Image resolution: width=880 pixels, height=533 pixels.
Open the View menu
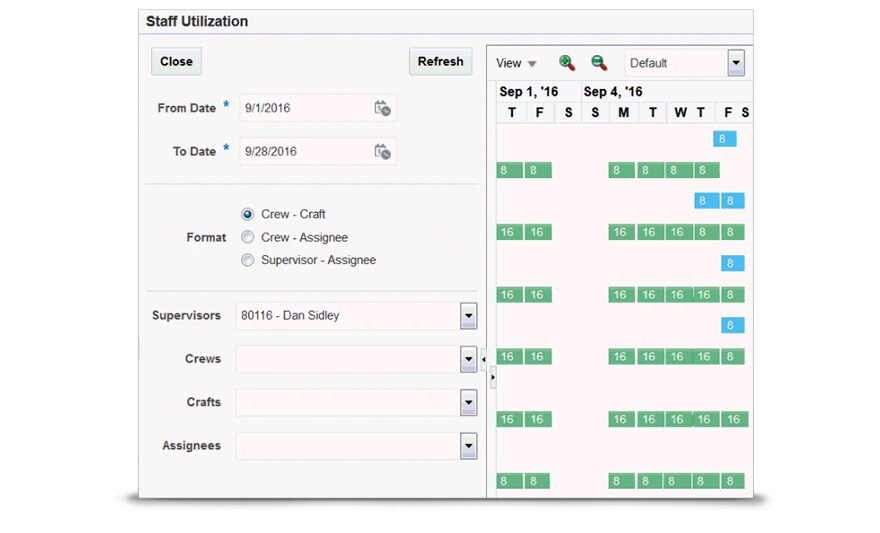[x=516, y=63]
